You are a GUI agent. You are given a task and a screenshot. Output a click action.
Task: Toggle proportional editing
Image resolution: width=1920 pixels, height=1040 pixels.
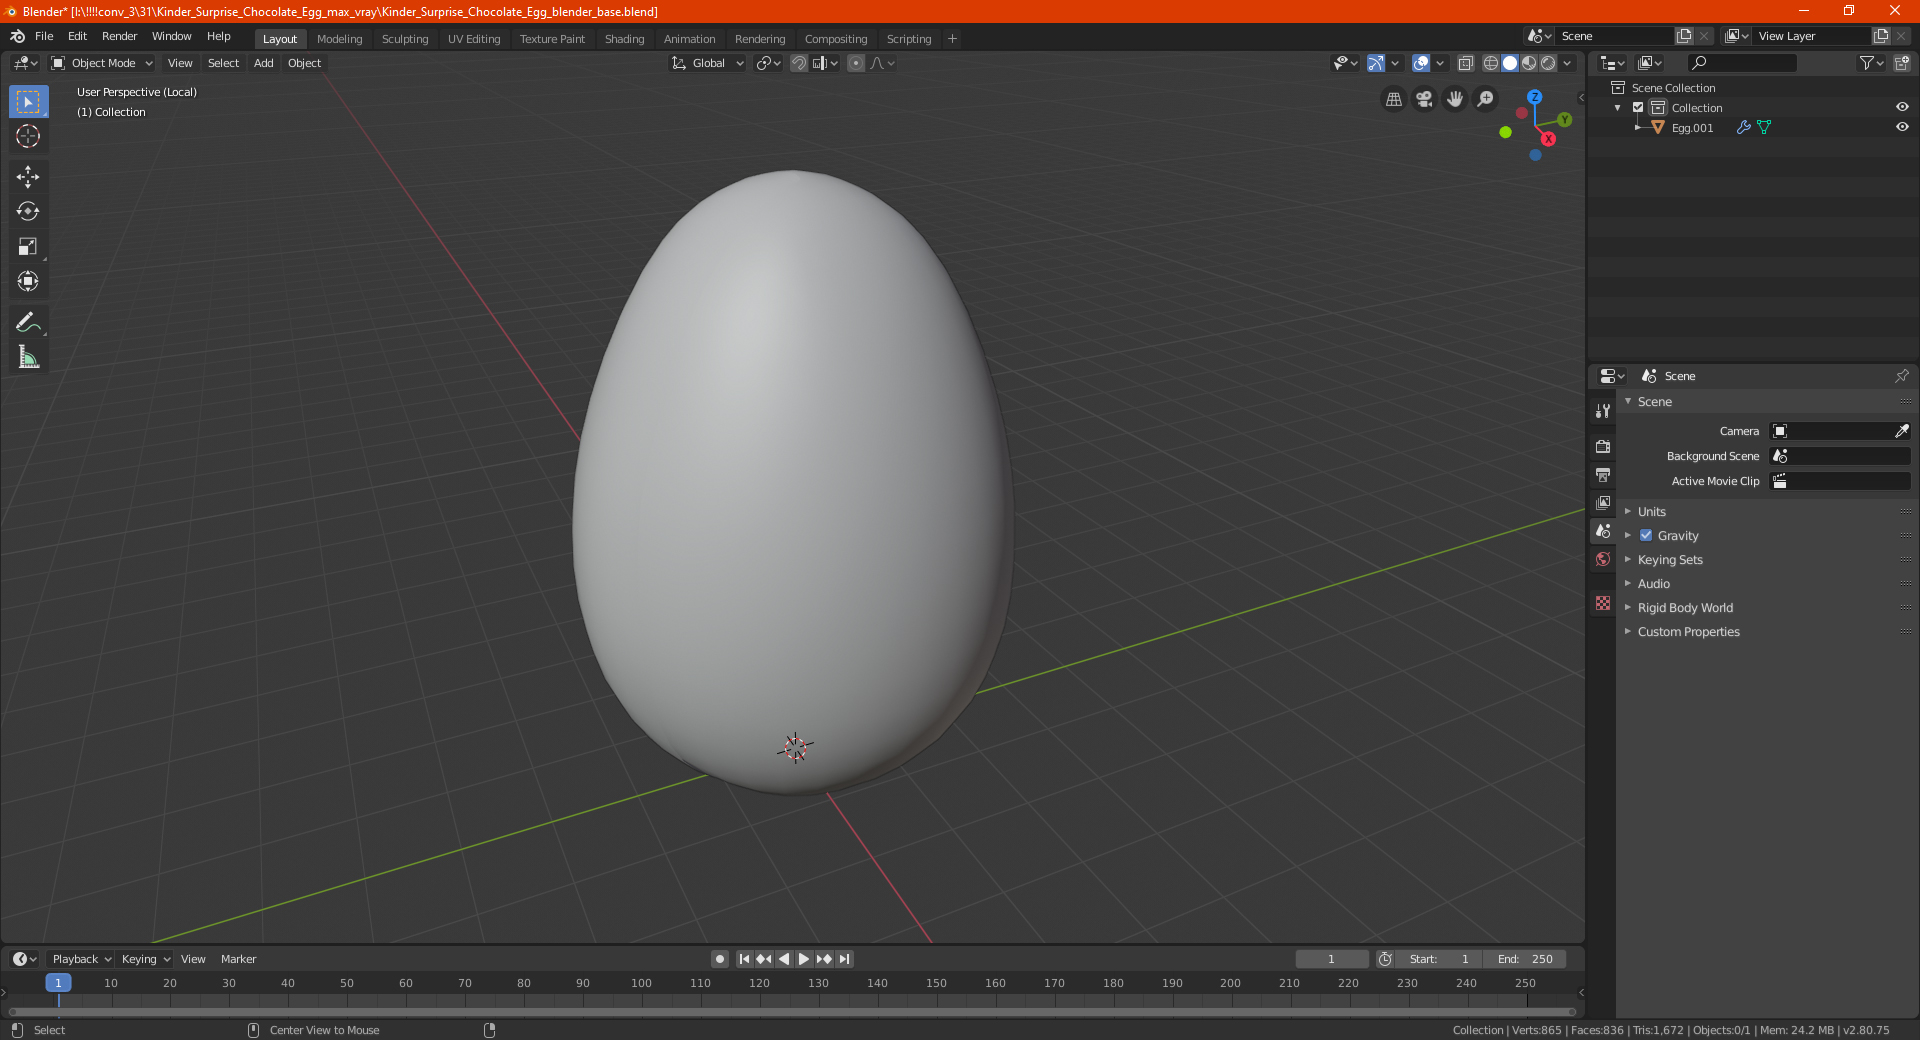click(x=856, y=63)
